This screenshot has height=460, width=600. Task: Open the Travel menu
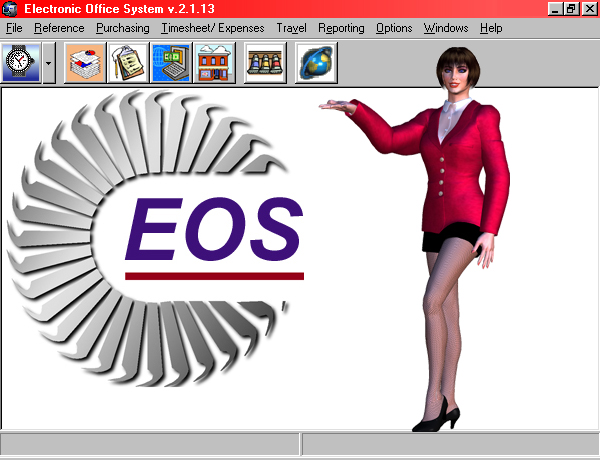coord(292,28)
